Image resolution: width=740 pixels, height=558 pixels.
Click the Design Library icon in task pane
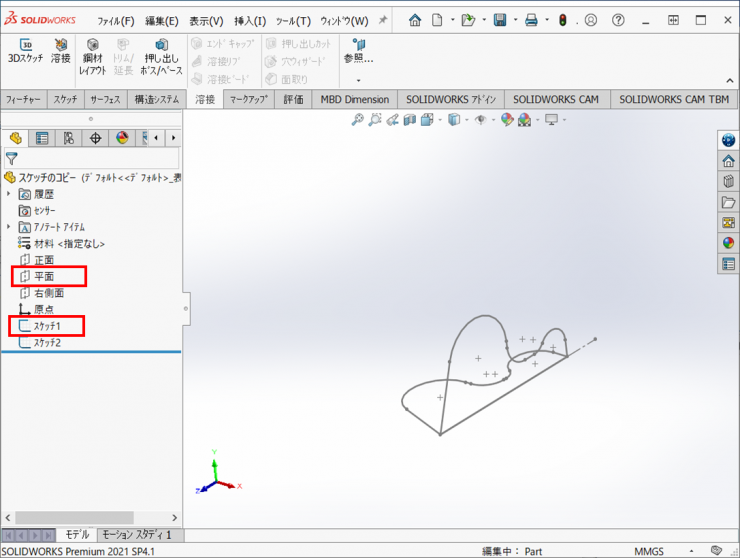tap(728, 181)
